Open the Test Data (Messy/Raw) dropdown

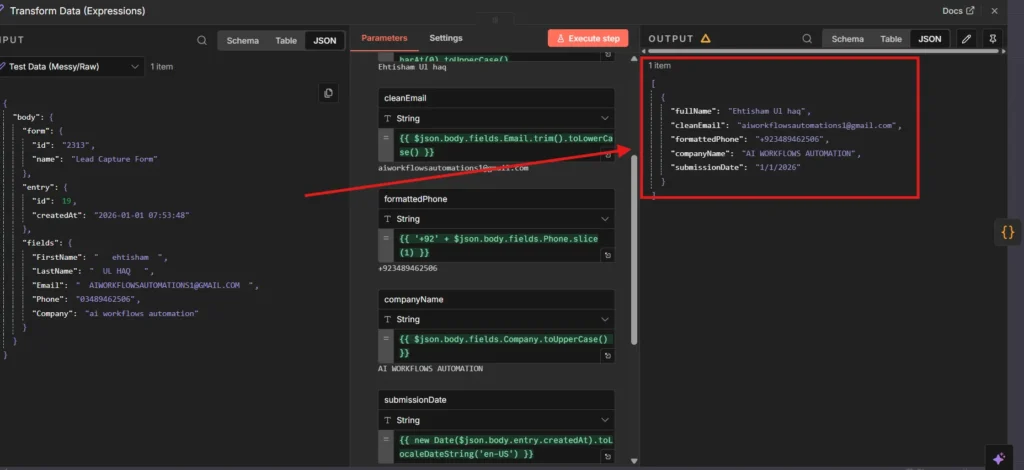tap(72, 67)
